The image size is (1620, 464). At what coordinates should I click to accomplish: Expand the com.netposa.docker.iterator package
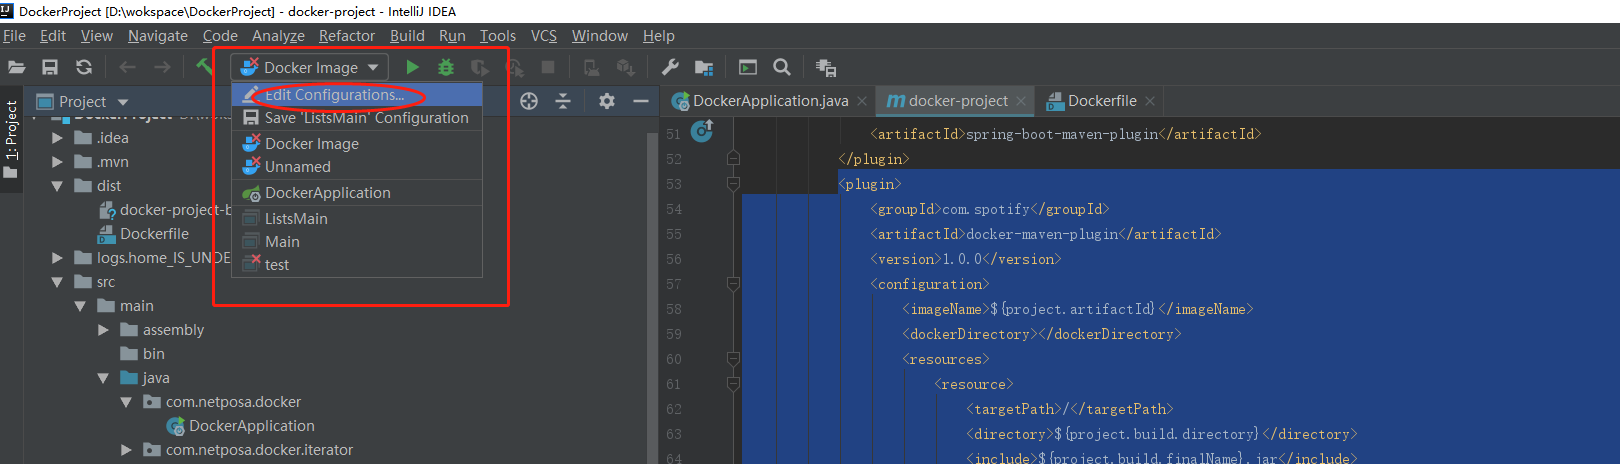coord(126,450)
